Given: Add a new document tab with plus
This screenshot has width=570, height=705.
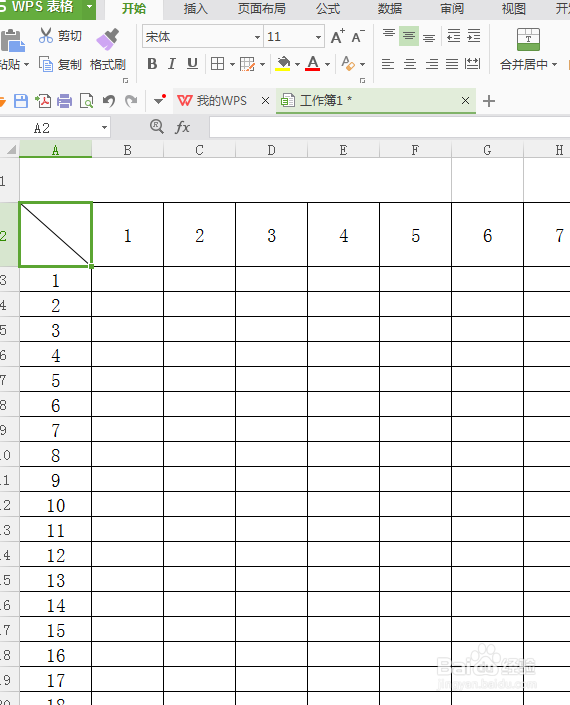Looking at the screenshot, I should (489, 101).
